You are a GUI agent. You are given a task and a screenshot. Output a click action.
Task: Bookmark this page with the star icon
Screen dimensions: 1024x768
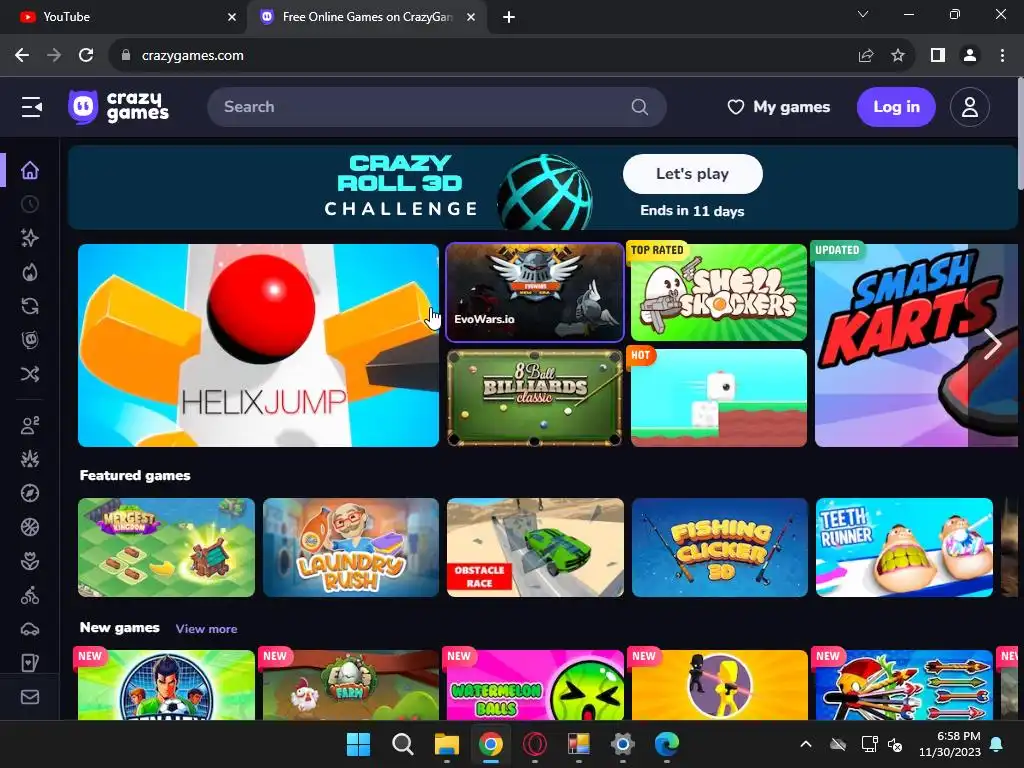point(898,56)
